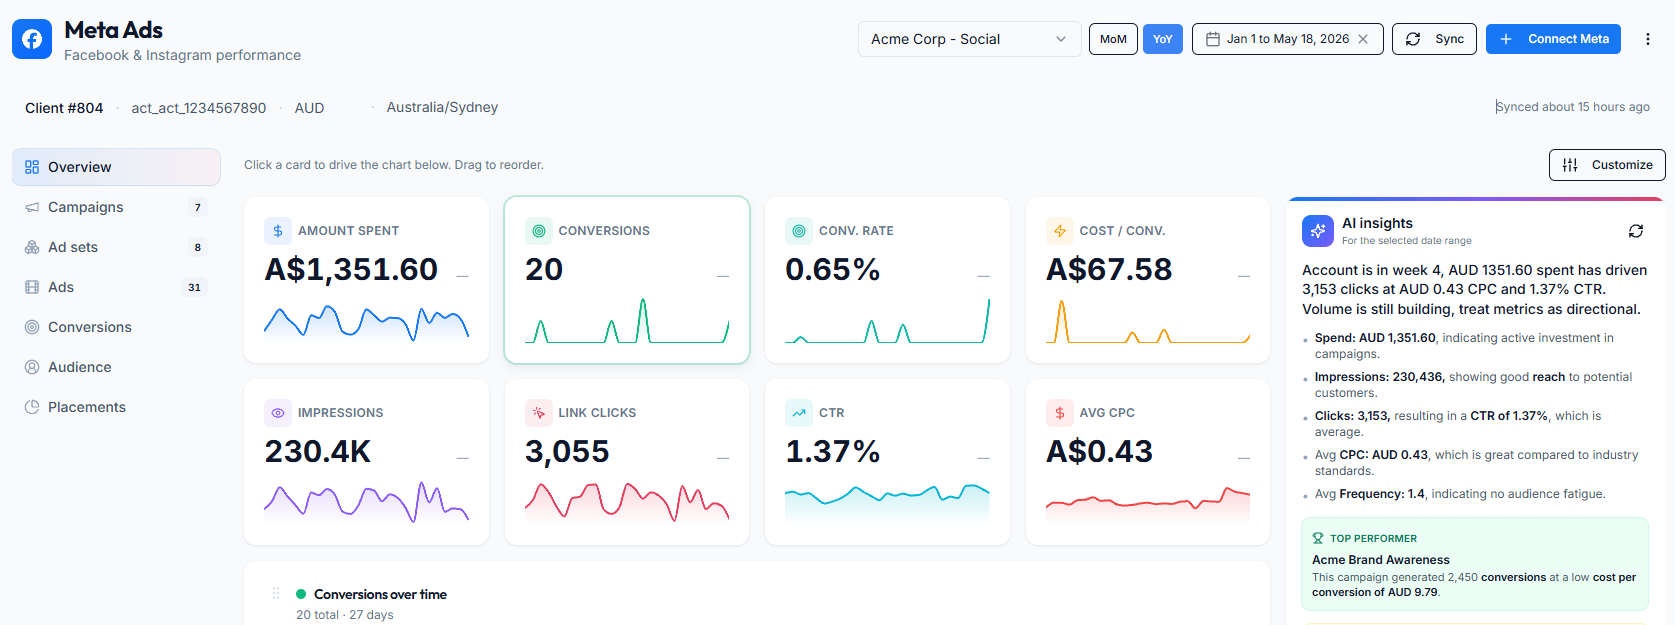Toggle YoY comparison

(1162, 39)
